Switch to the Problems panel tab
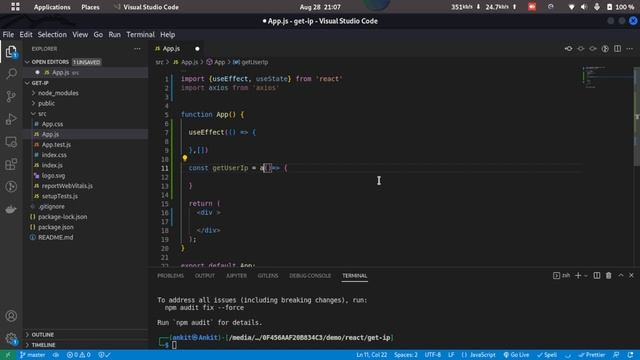The image size is (640, 360). pos(170,276)
